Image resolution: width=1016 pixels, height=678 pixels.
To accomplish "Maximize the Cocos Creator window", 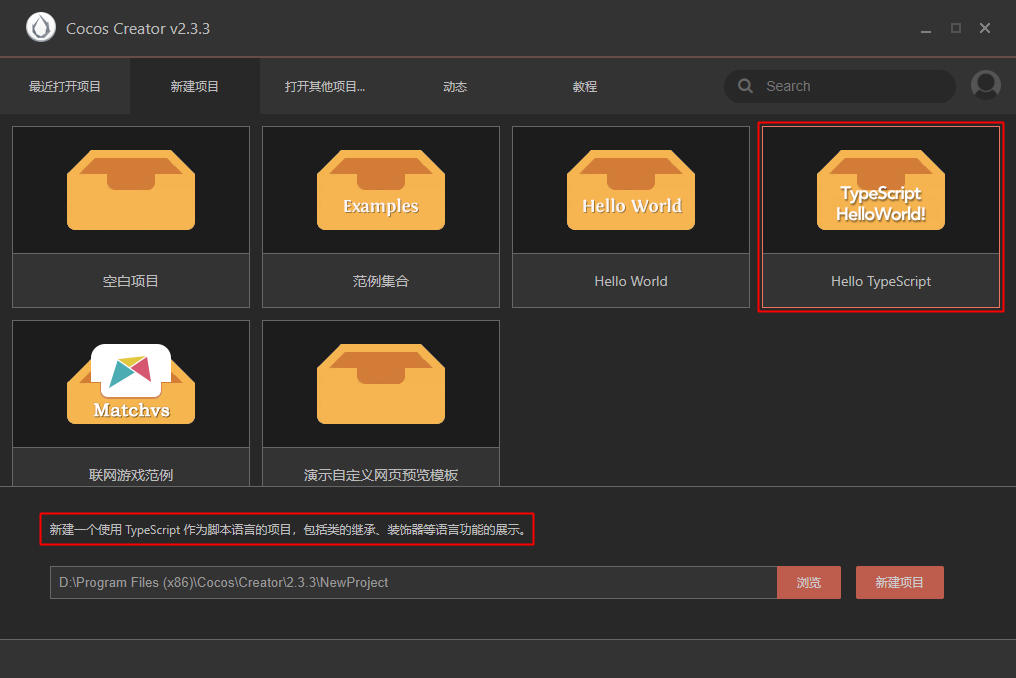I will pyautogui.click(x=956, y=28).
